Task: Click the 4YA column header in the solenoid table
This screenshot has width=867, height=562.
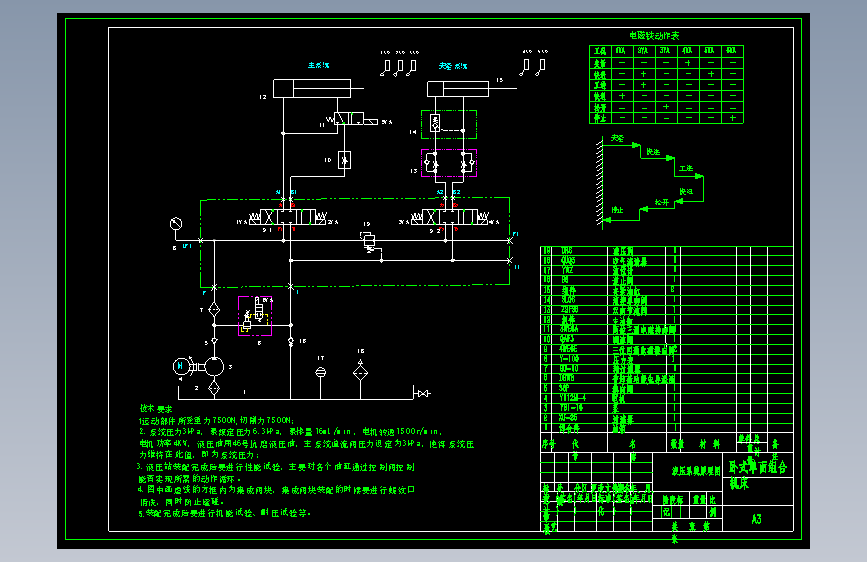Action: point(687,50)
